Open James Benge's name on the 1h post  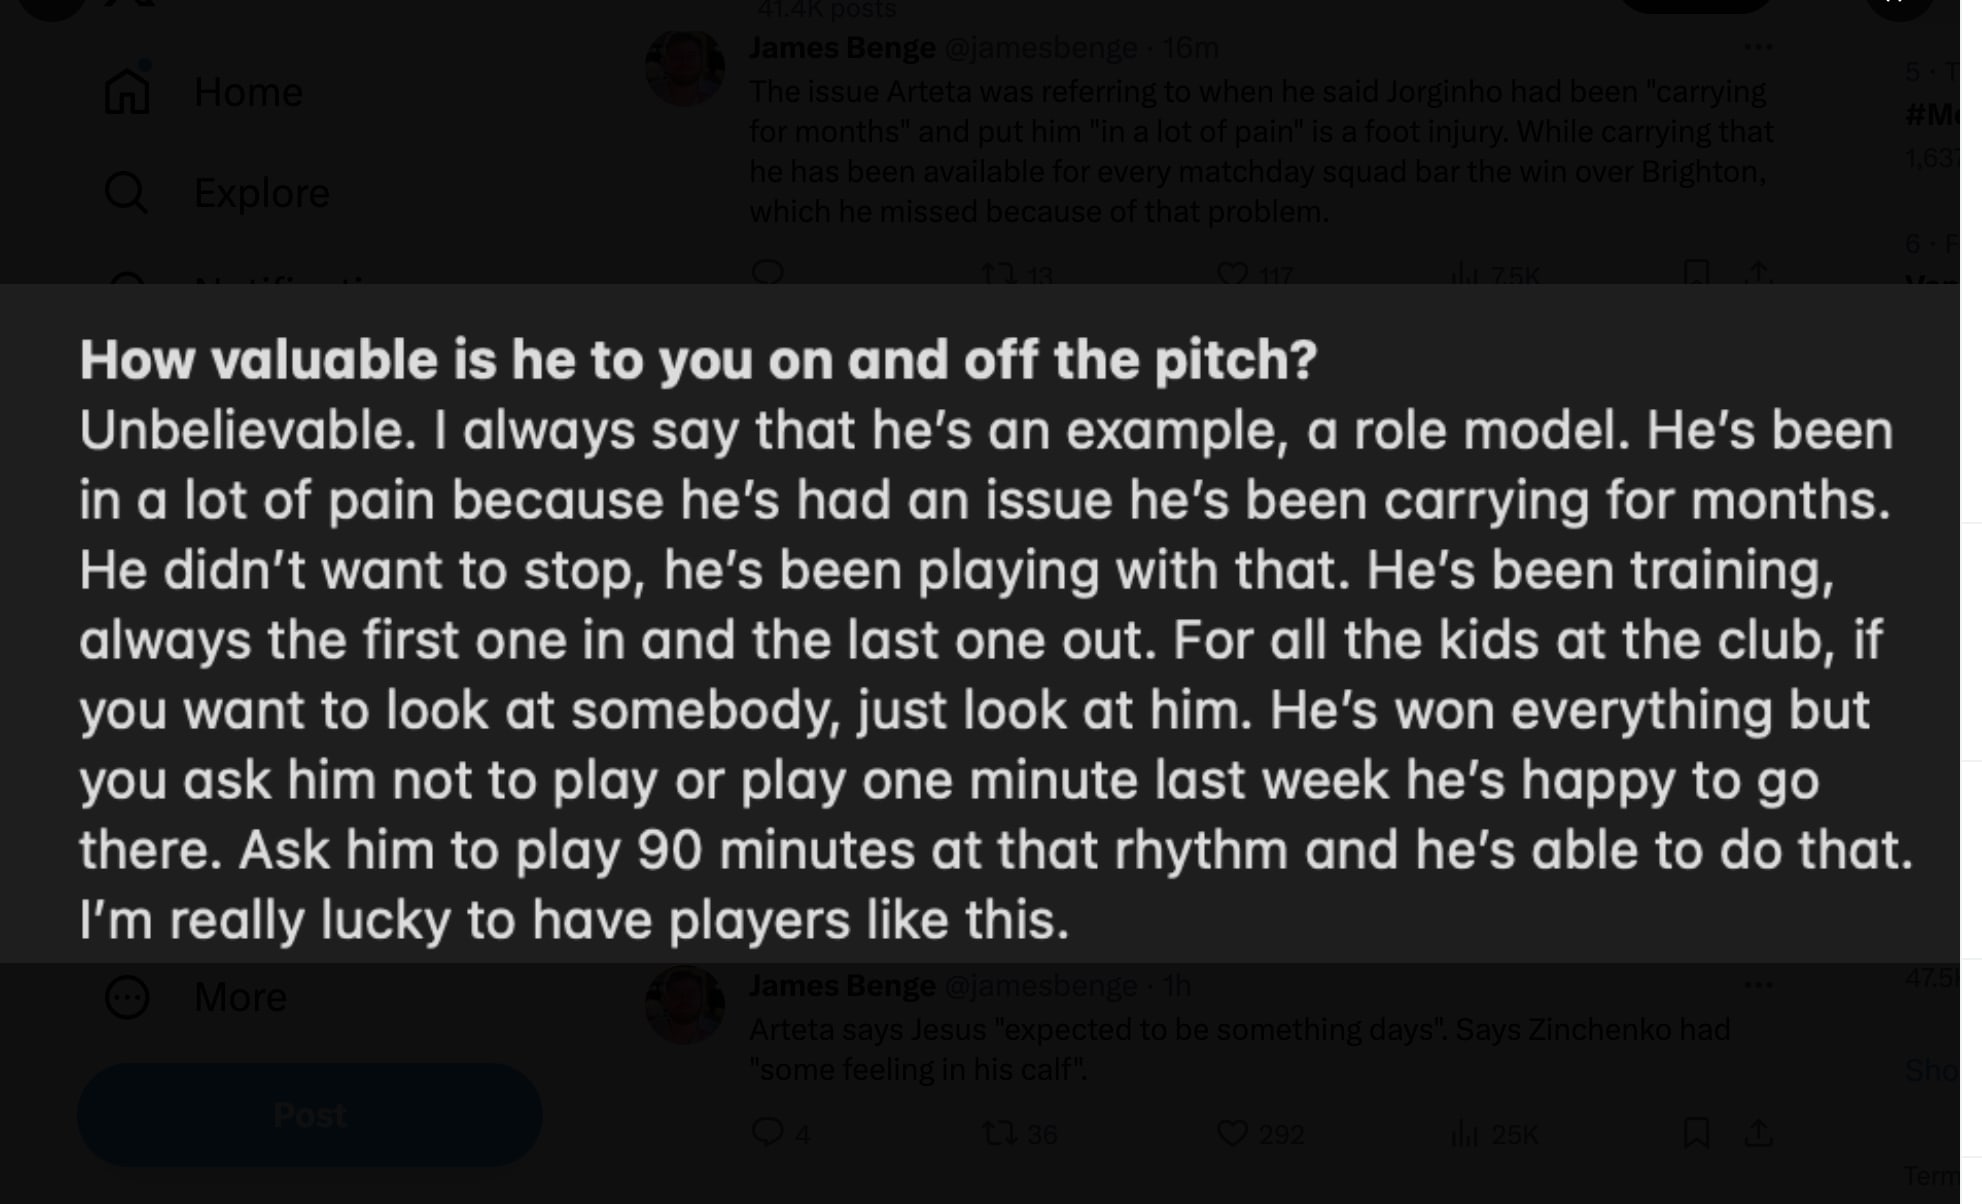pos(842,985)
